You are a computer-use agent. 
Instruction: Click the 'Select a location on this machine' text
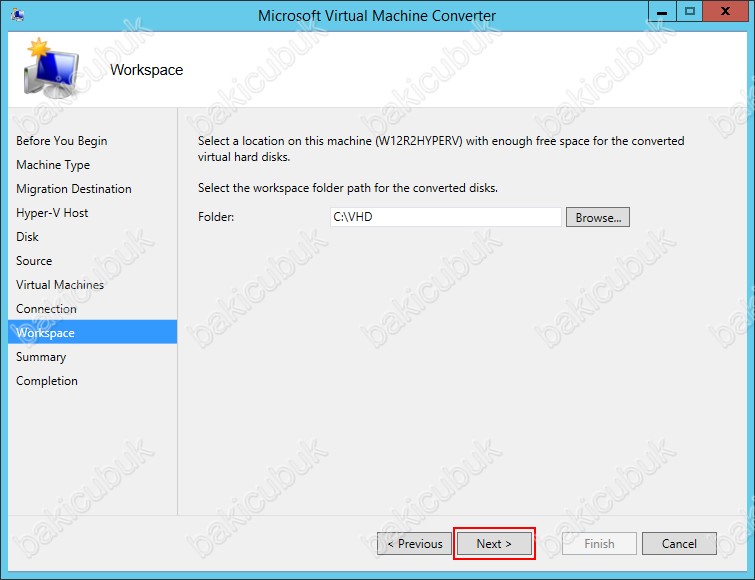(x=441, y=149)
